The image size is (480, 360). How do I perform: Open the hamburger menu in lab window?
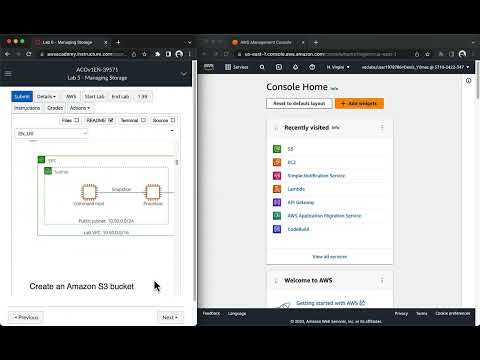[x=8, y=73]
